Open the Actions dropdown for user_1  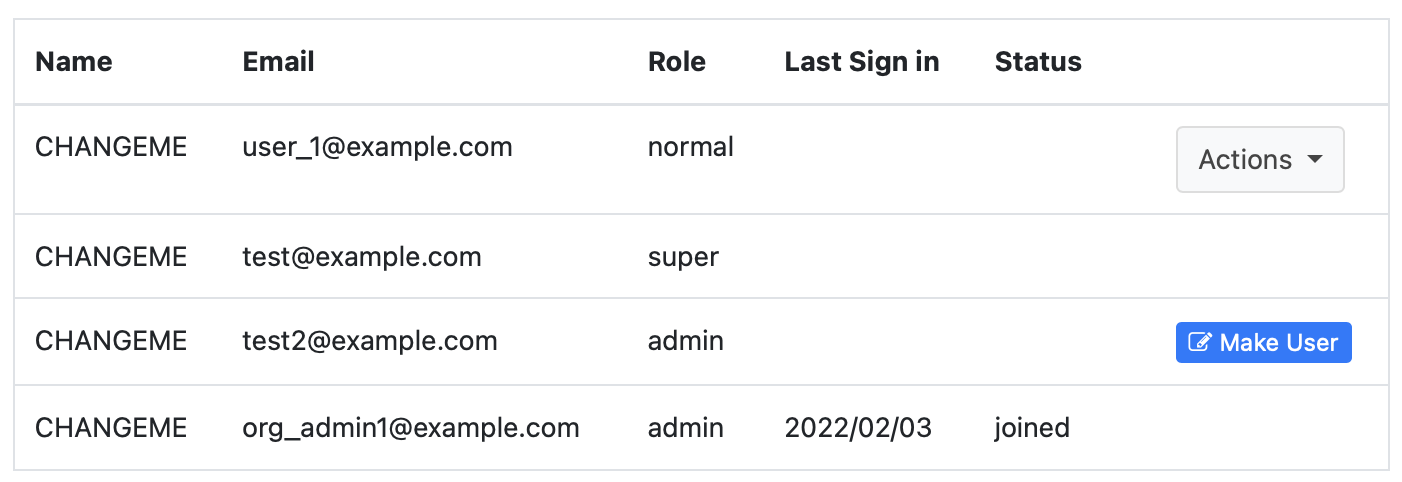[1260, 160]
